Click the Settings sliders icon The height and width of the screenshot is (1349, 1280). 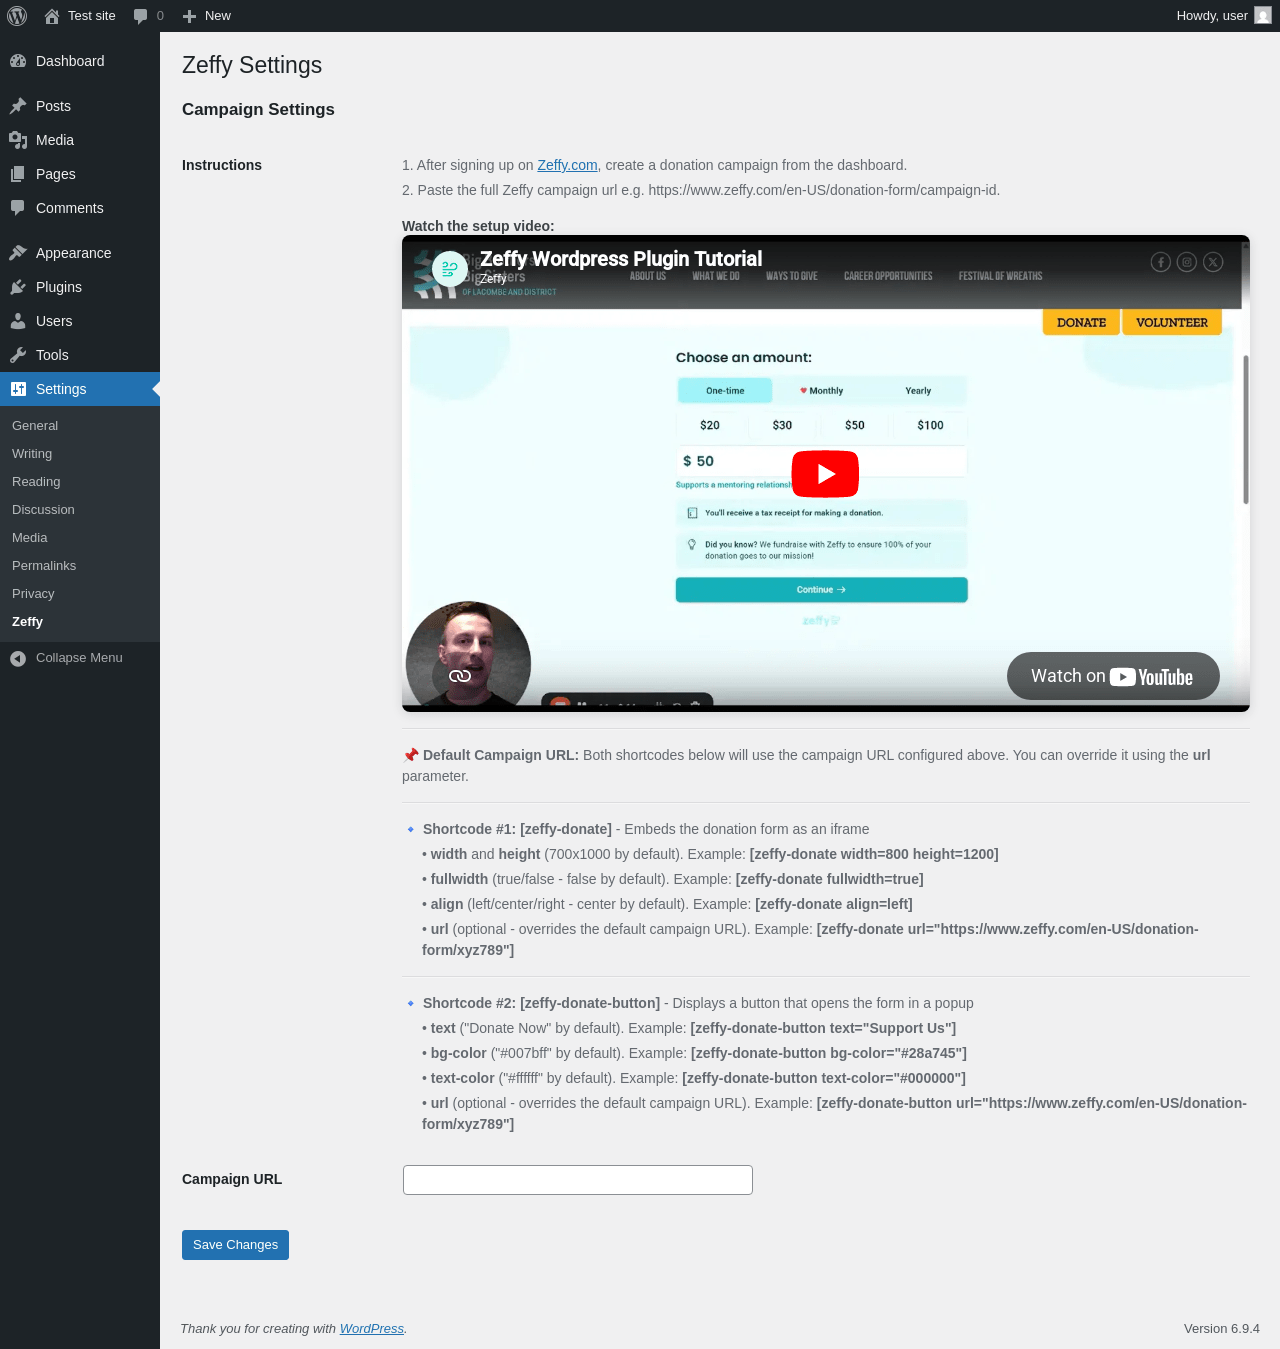tap(18, 389)
